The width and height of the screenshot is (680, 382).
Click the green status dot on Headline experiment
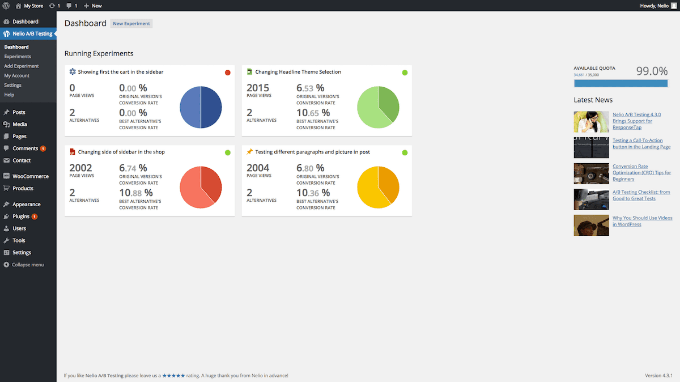pyautogui.click(x=405, y=72)
